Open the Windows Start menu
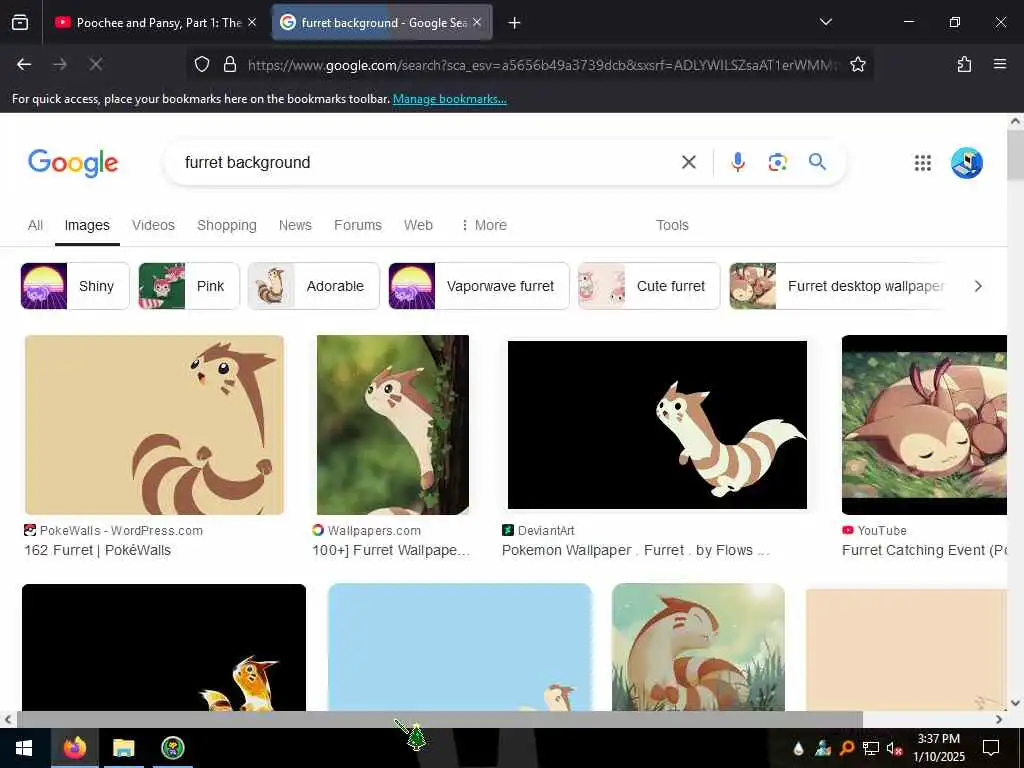Screen dimensions: 1024x768 [x=24, y=748]
